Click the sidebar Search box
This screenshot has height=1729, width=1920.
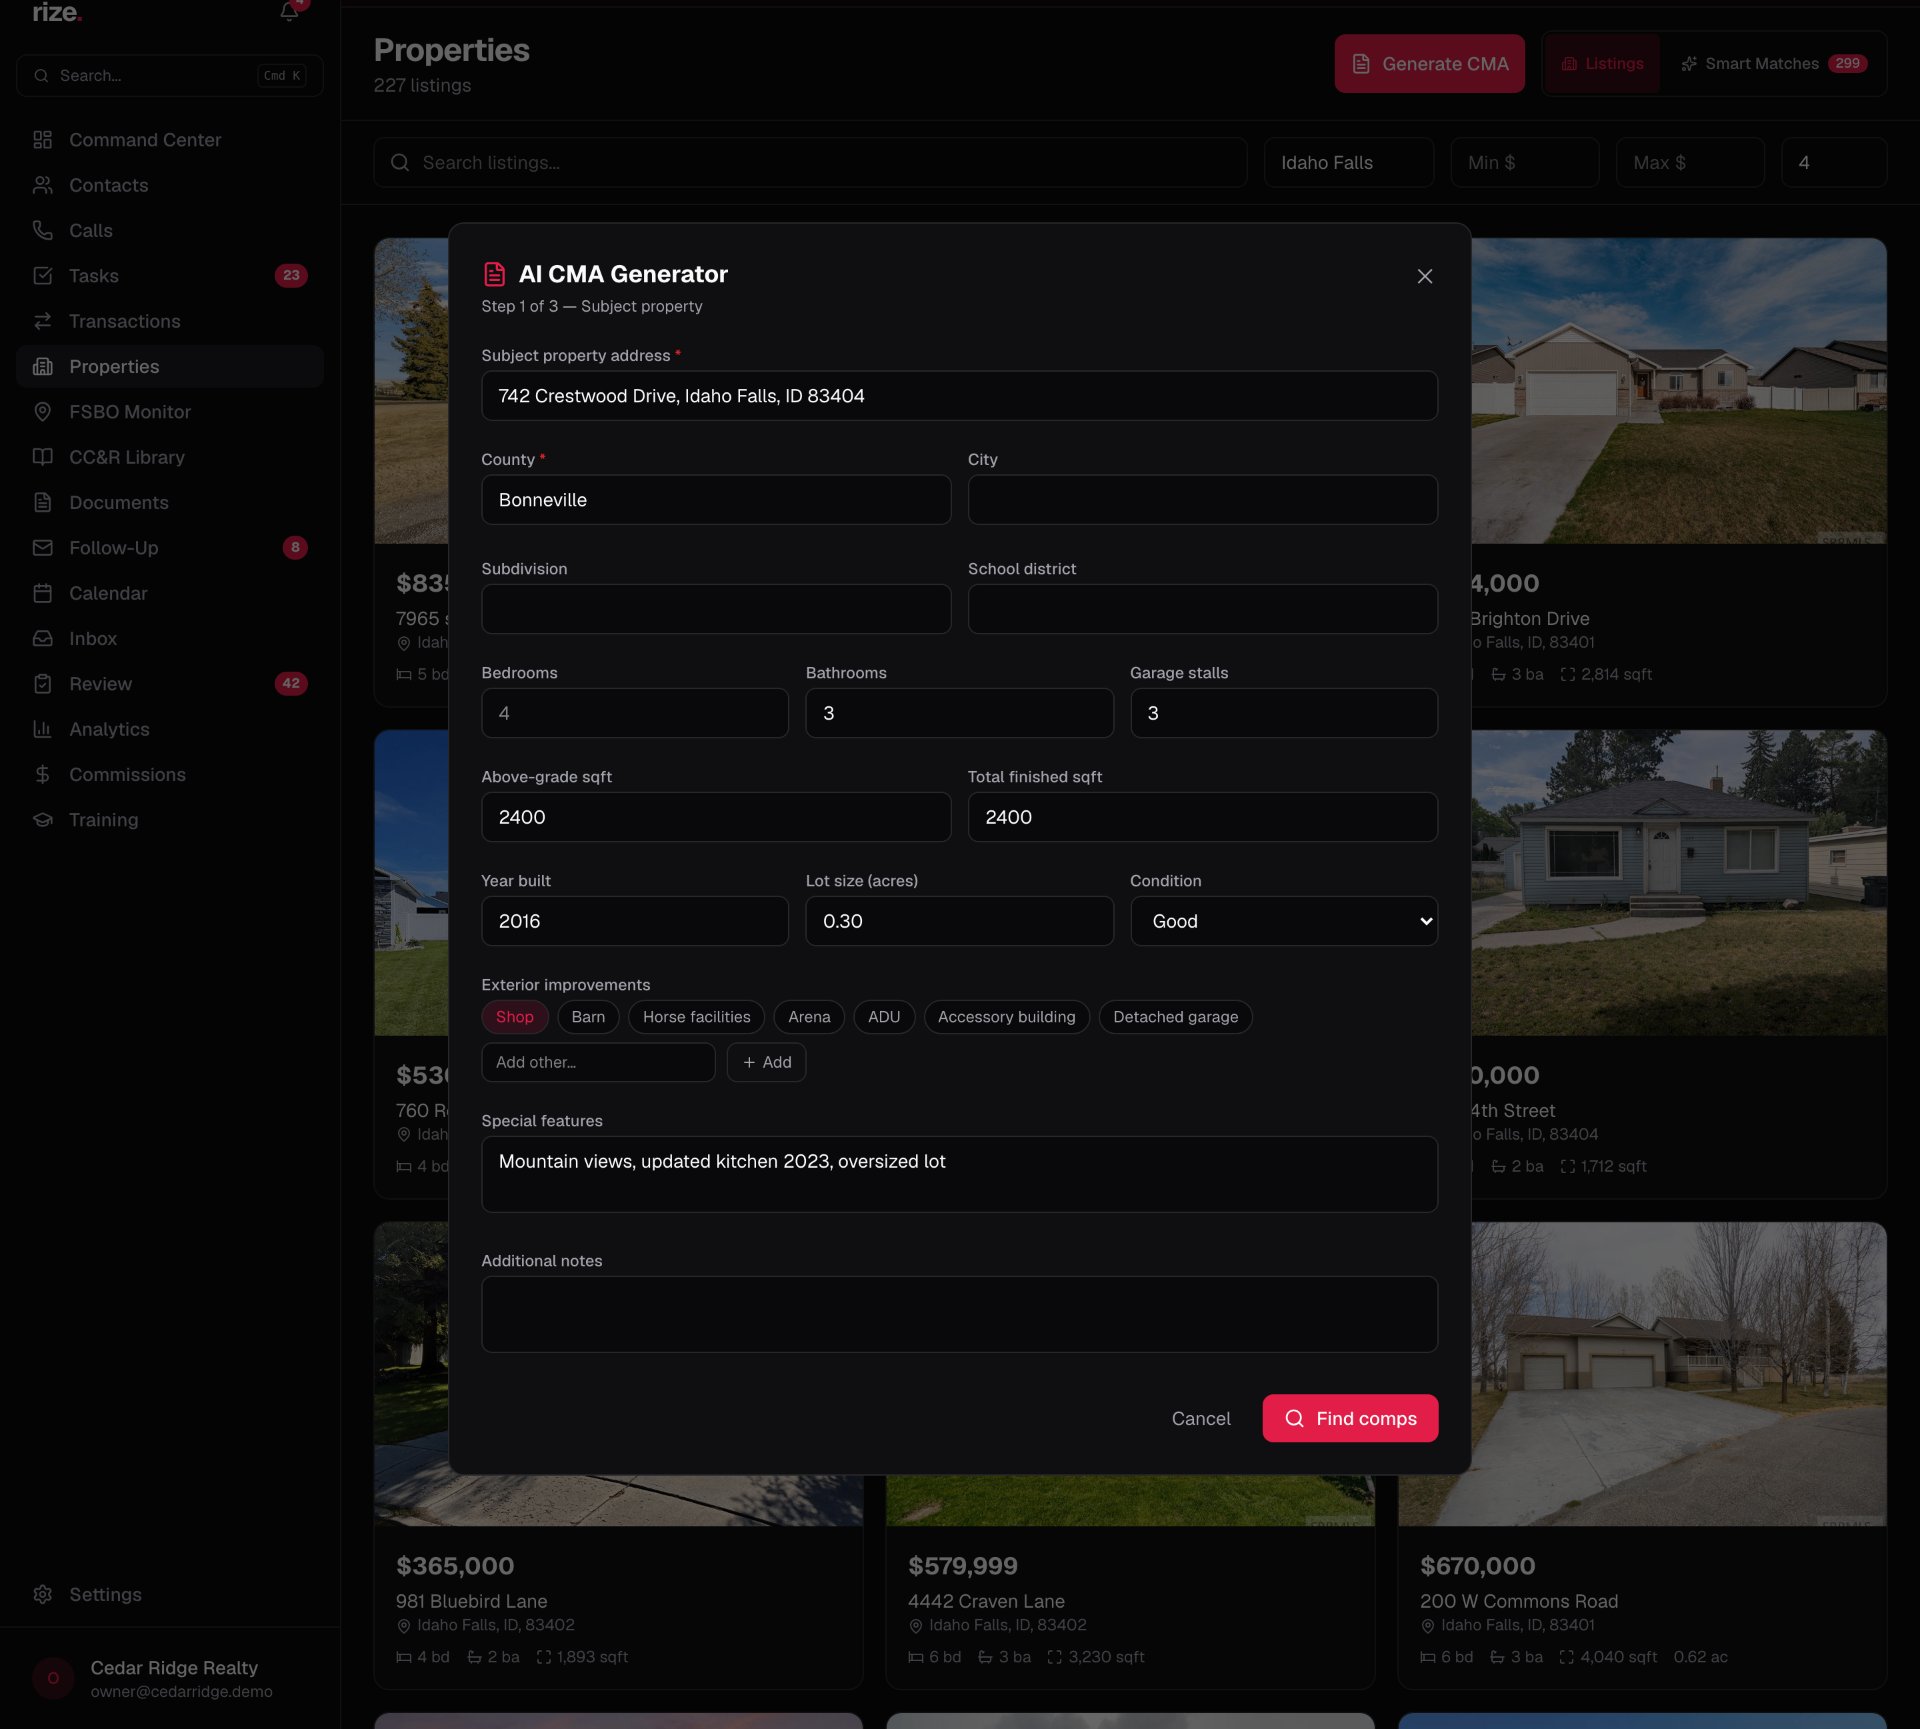[170, 75]
